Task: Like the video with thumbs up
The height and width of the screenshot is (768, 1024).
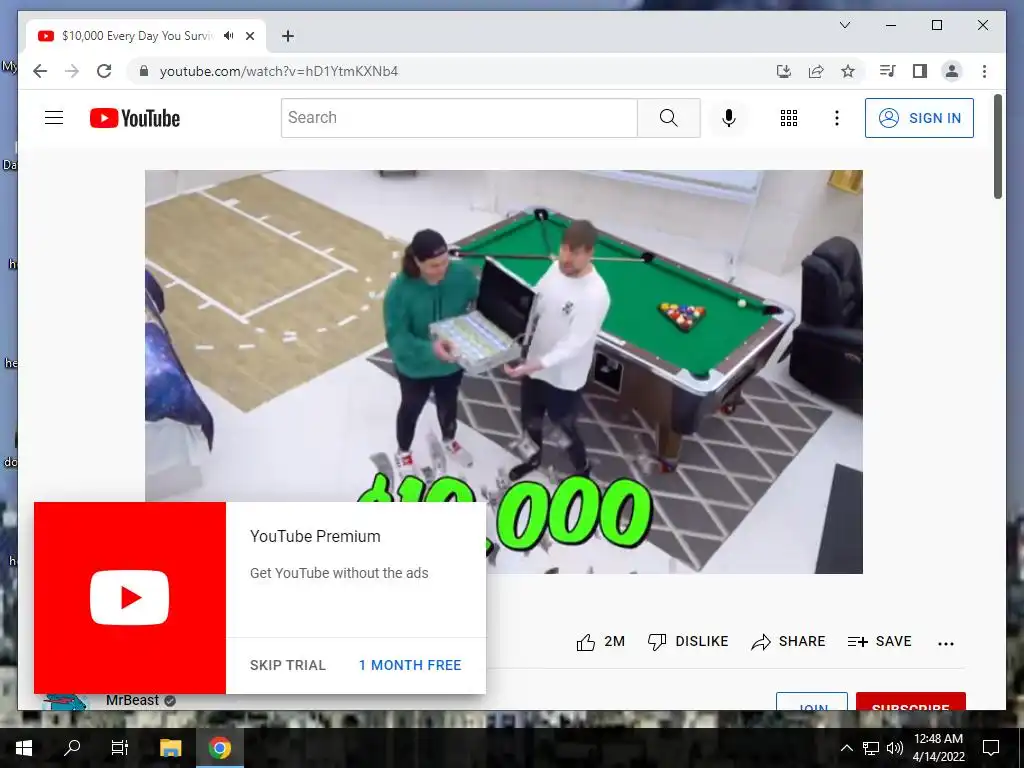Action: pos(600,642)
